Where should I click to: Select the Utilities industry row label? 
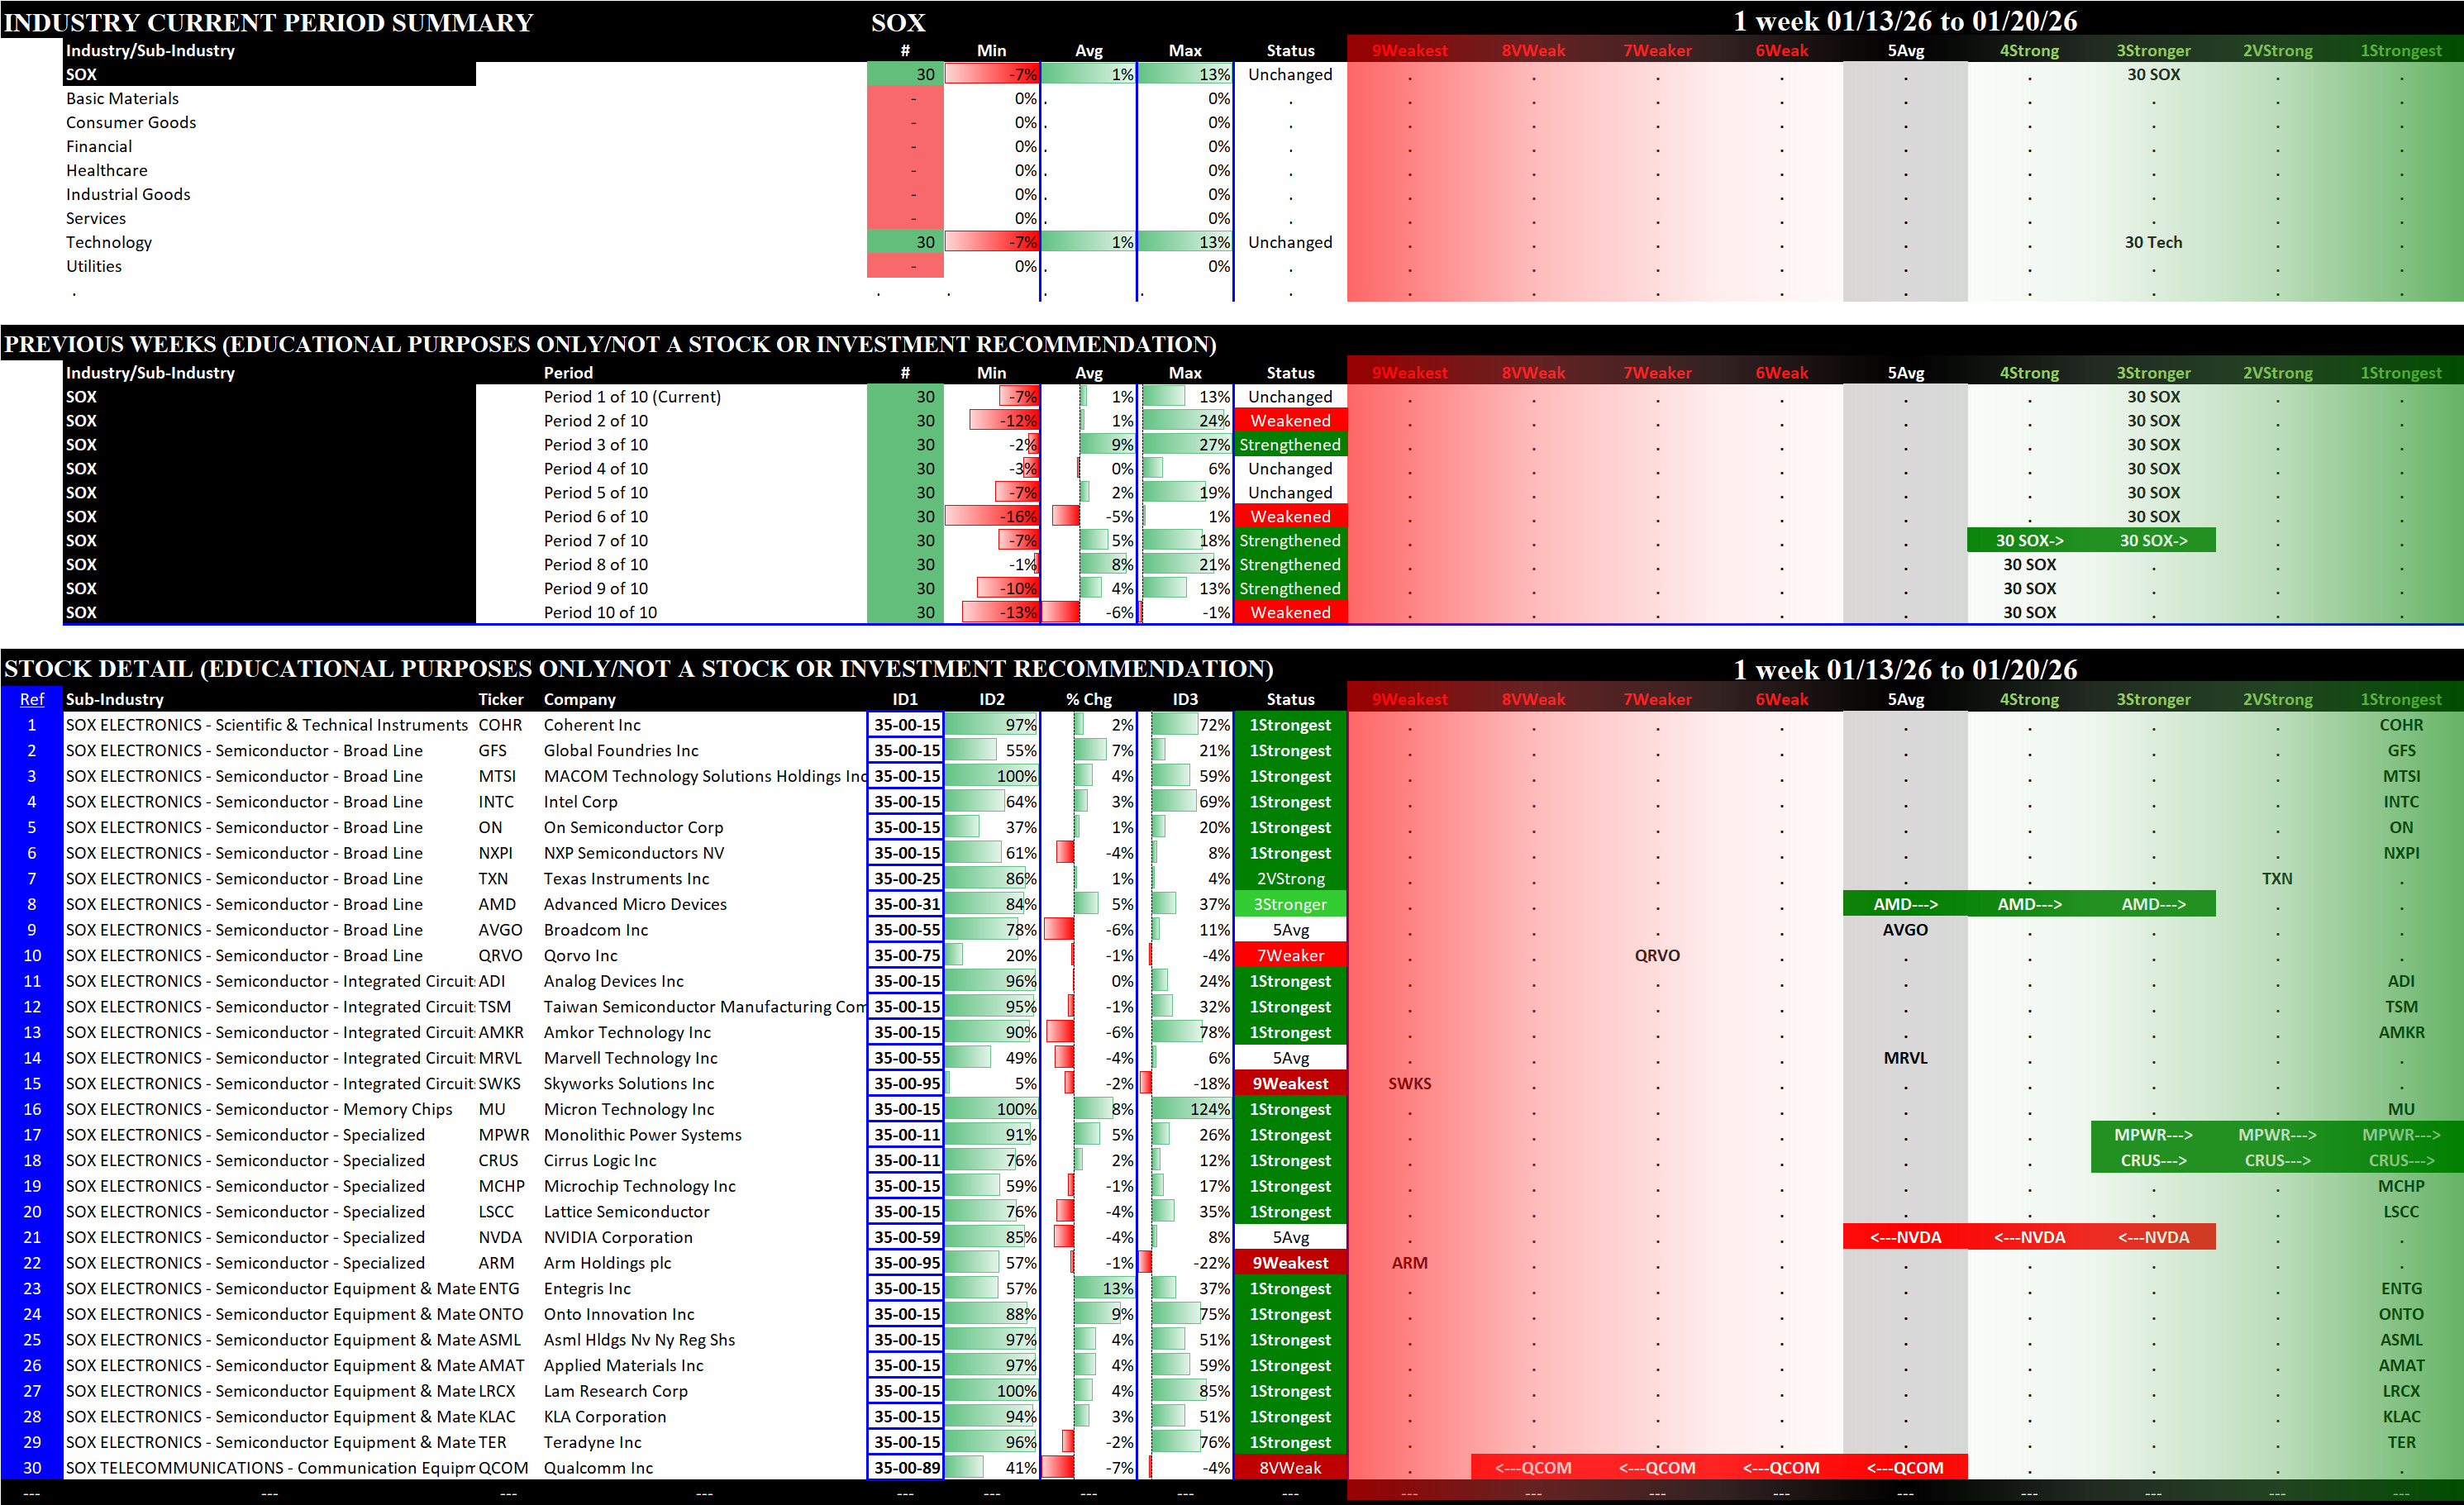94,266
